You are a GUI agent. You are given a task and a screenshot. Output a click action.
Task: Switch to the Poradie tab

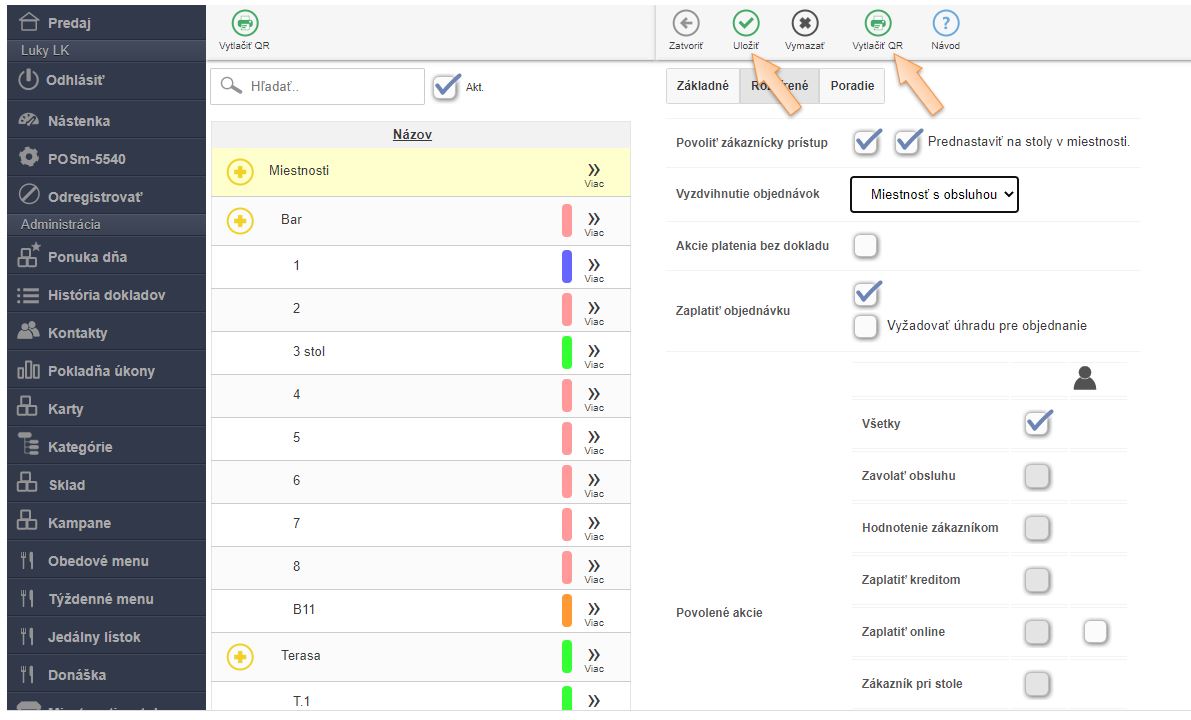[x=851, y=86]
